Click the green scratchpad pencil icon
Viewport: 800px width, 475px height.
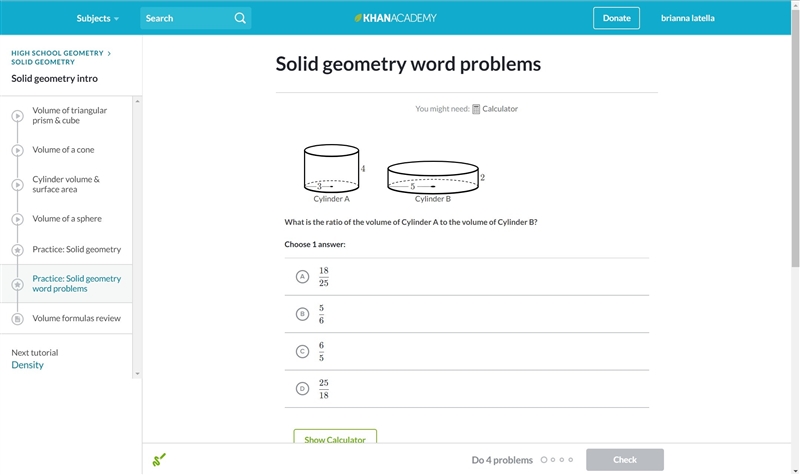[x=159, y=460]
